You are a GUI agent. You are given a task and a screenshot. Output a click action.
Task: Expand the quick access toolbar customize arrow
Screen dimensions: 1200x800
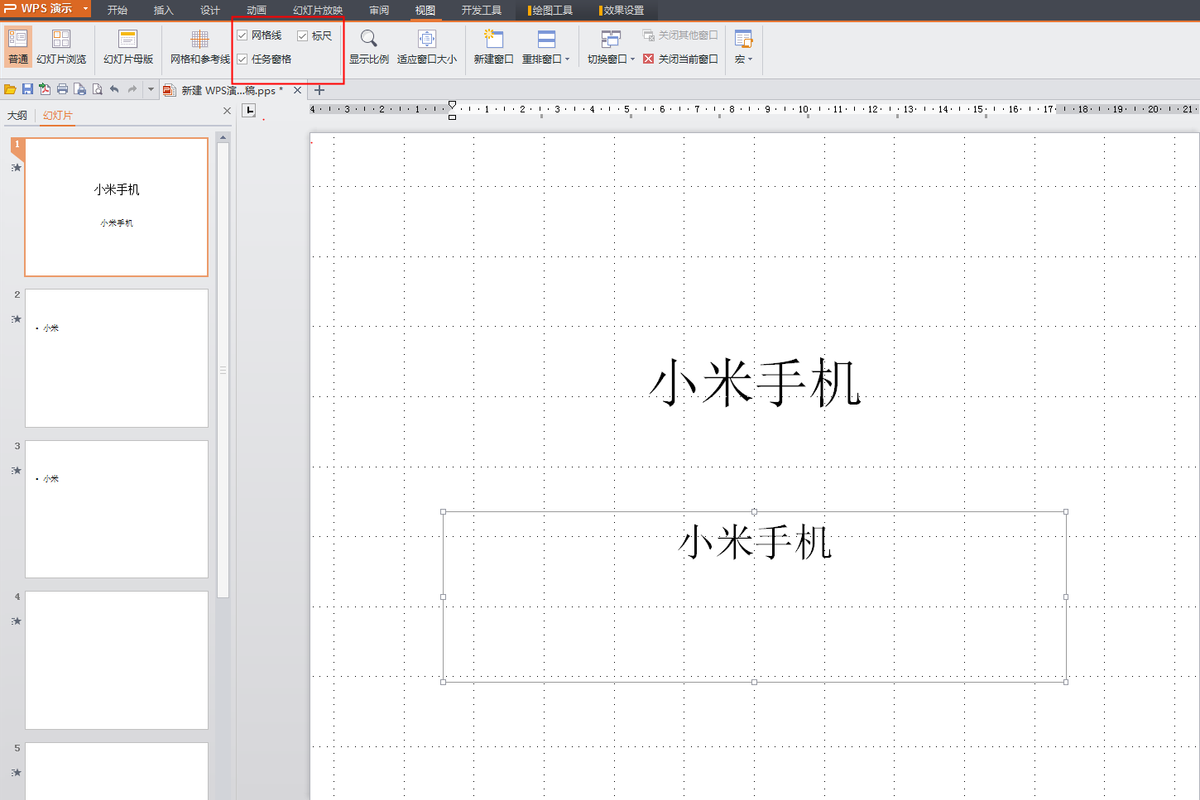[x=150, y=89]
